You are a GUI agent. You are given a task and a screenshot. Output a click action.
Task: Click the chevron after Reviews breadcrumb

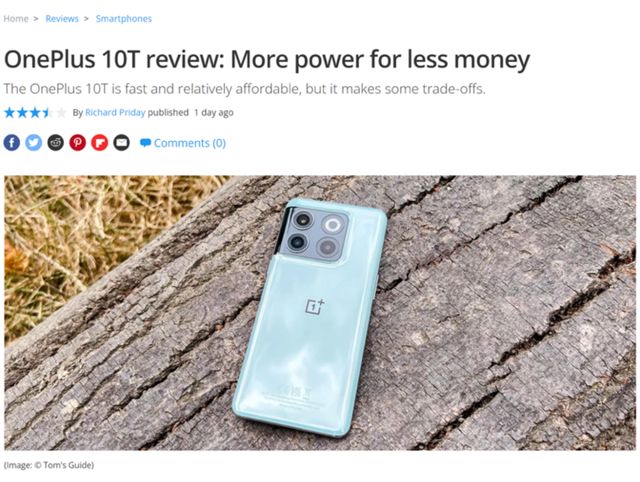pos(86,19)
